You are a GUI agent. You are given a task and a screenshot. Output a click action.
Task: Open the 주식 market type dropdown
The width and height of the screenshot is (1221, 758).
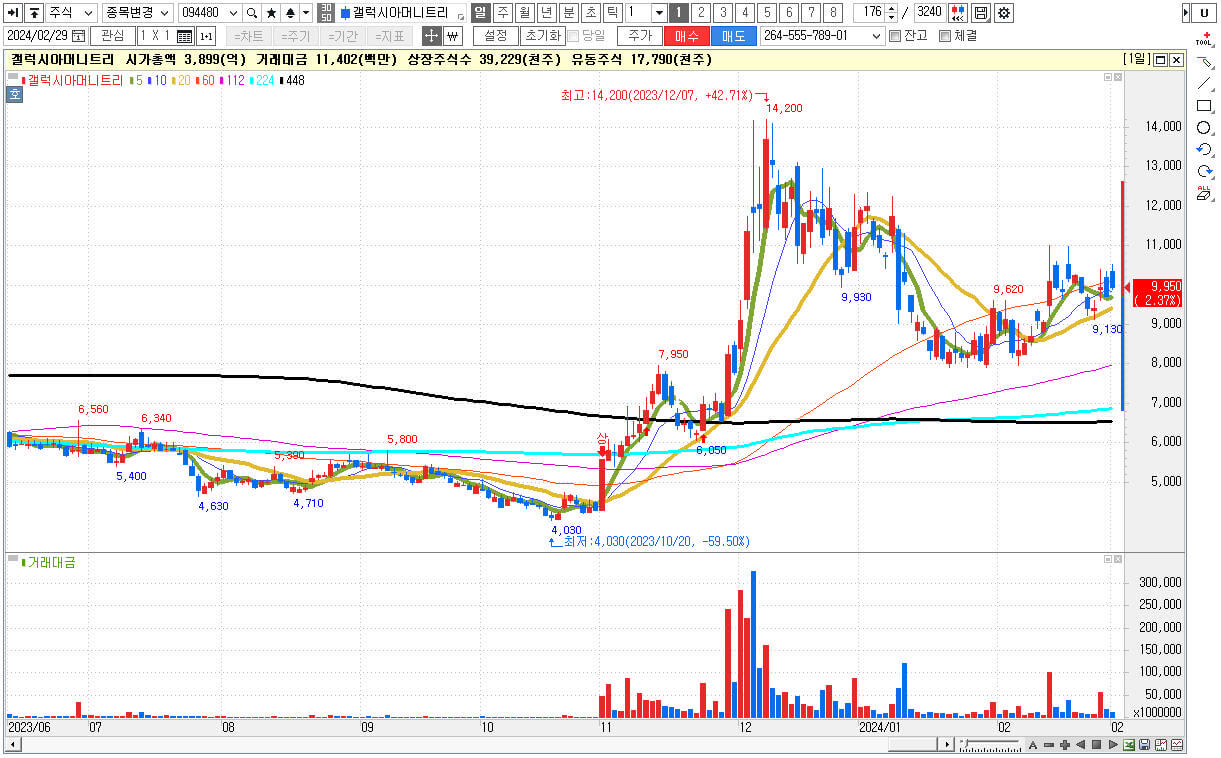(x=72, y=13)
